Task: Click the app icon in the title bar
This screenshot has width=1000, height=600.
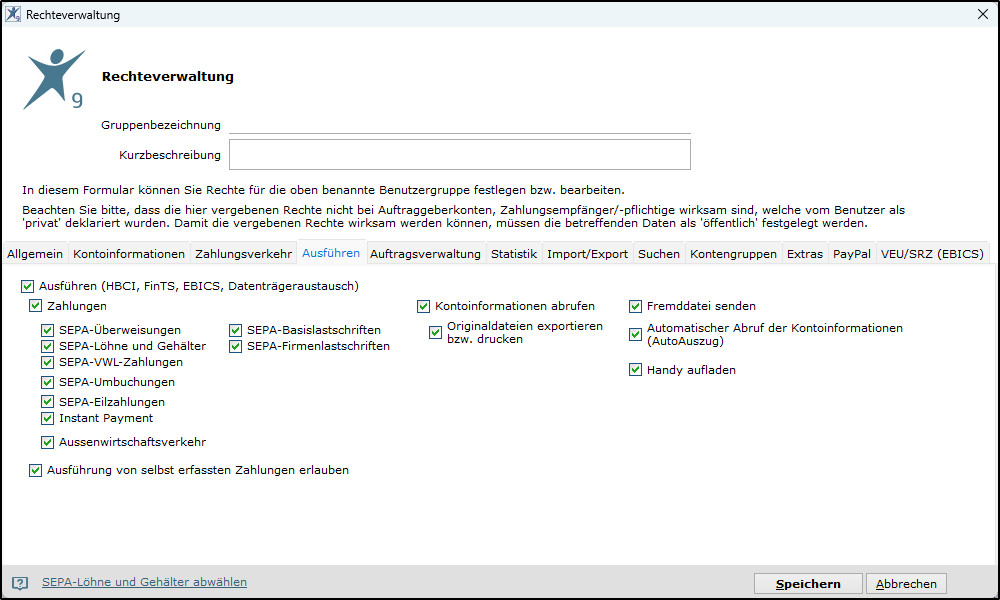Action: pyautogui.click(x=13, y=14)
